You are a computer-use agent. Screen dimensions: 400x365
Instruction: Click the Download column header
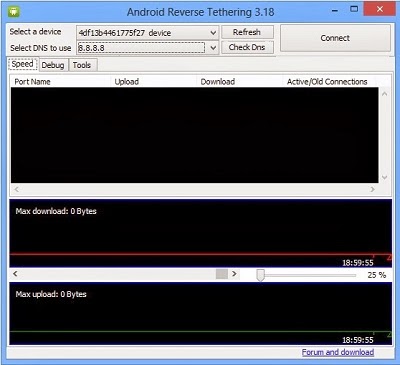click(x=240, y=82)
